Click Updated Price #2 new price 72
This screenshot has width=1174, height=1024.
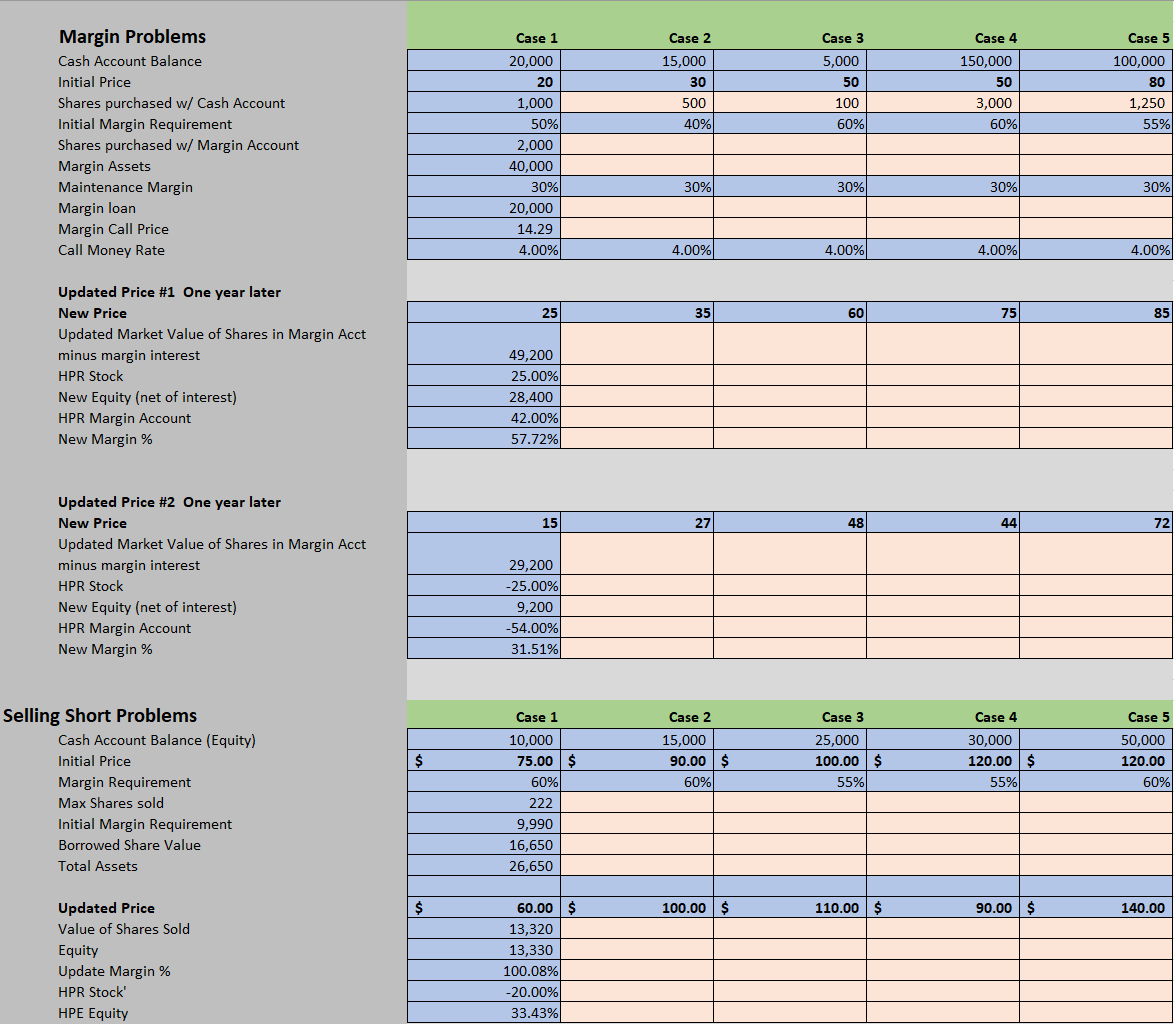(1095, 522)
